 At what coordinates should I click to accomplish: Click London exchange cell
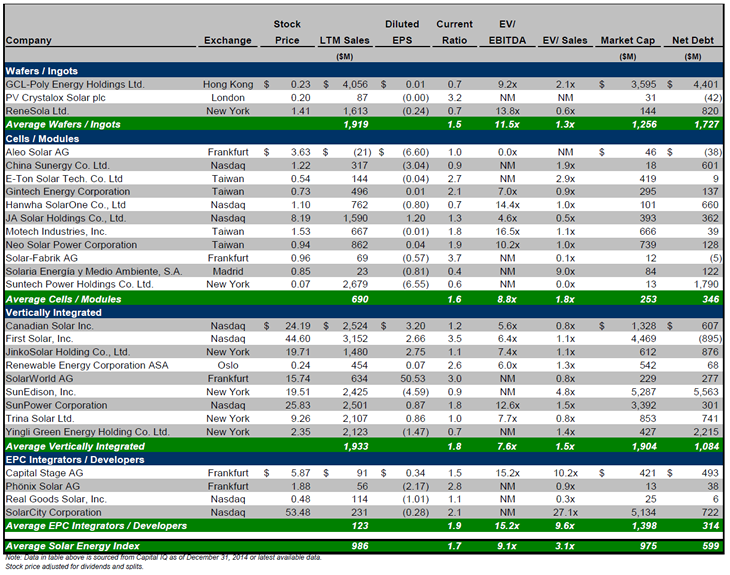click(x=228, y=98)
